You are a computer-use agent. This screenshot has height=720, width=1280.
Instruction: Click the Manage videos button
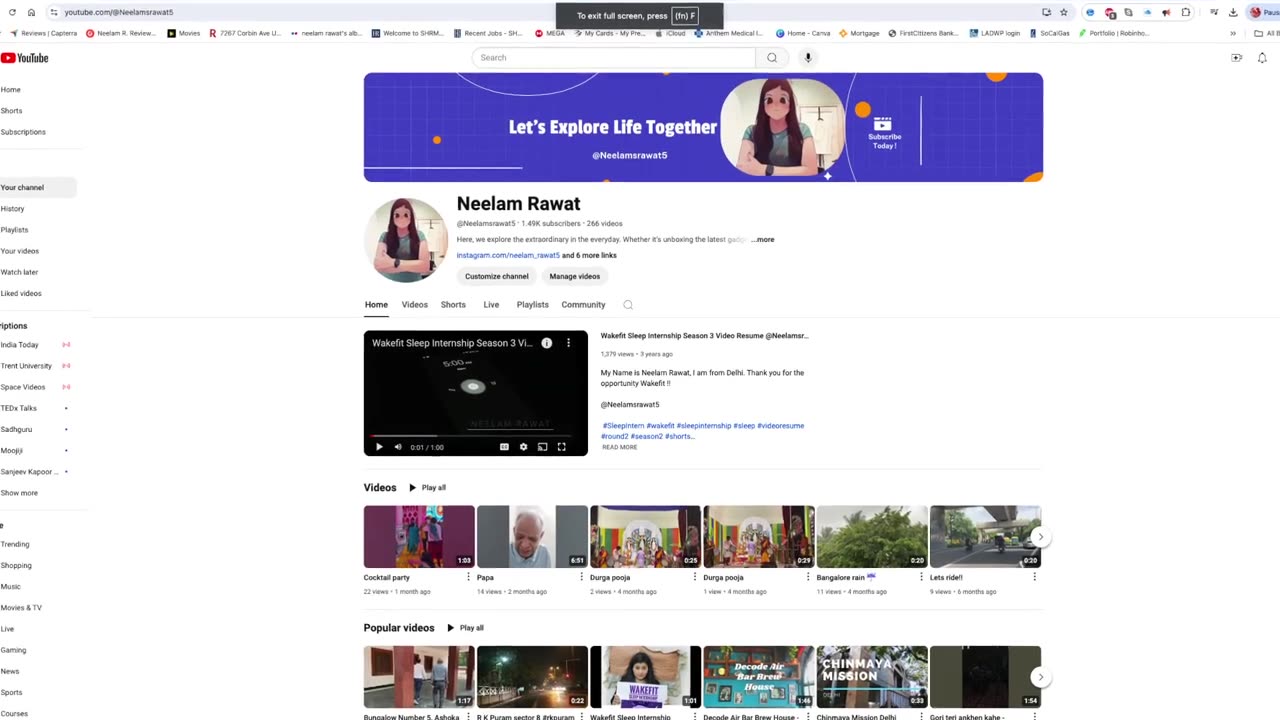pyautogui.click(x=575, y=276)
